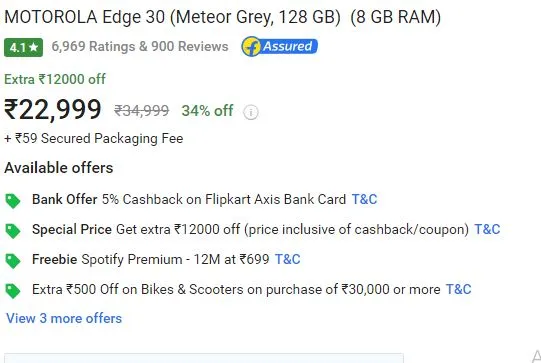Open 6,969 Ratings & 900 Reviews
Image resolution: width=541 pixels, height=363 pixels.
pos(140,47)
